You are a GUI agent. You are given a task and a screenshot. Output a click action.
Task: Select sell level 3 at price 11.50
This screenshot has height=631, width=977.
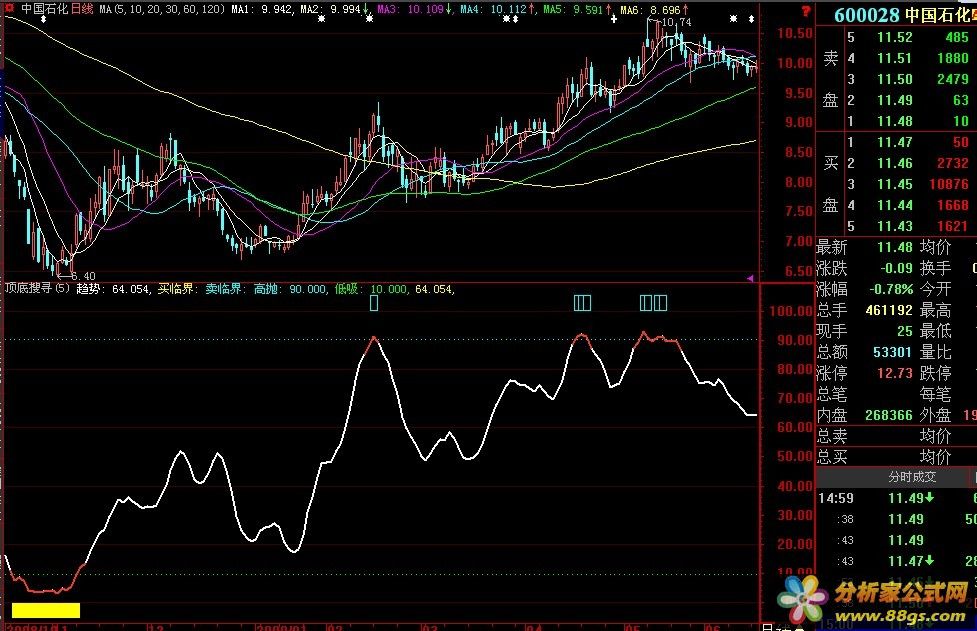[x=896, y=79]
